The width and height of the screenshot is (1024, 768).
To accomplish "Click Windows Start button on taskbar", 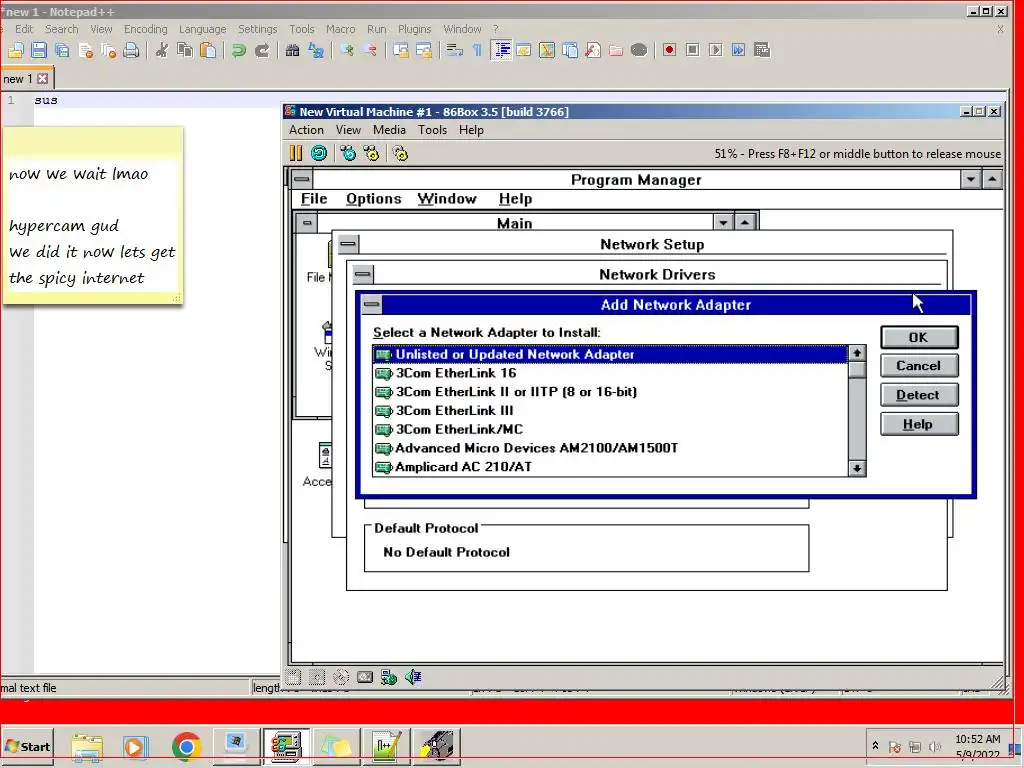I will point(27,746).
